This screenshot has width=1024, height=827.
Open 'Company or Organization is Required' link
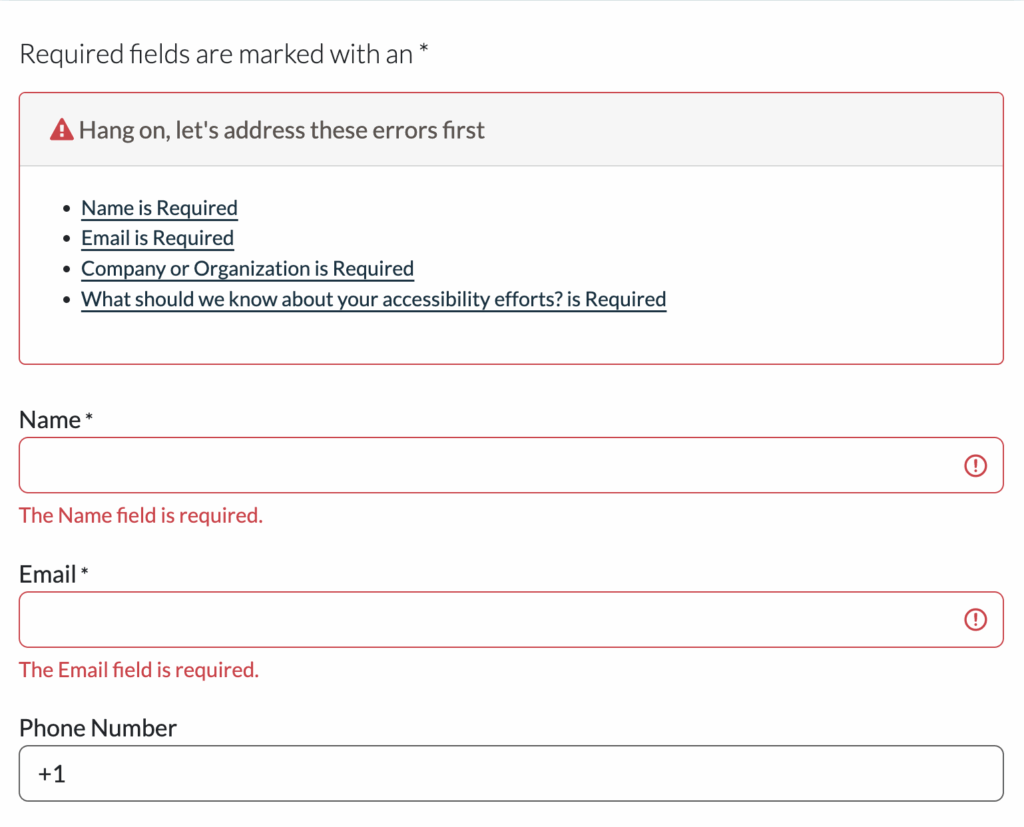click(x=247, y=269)
